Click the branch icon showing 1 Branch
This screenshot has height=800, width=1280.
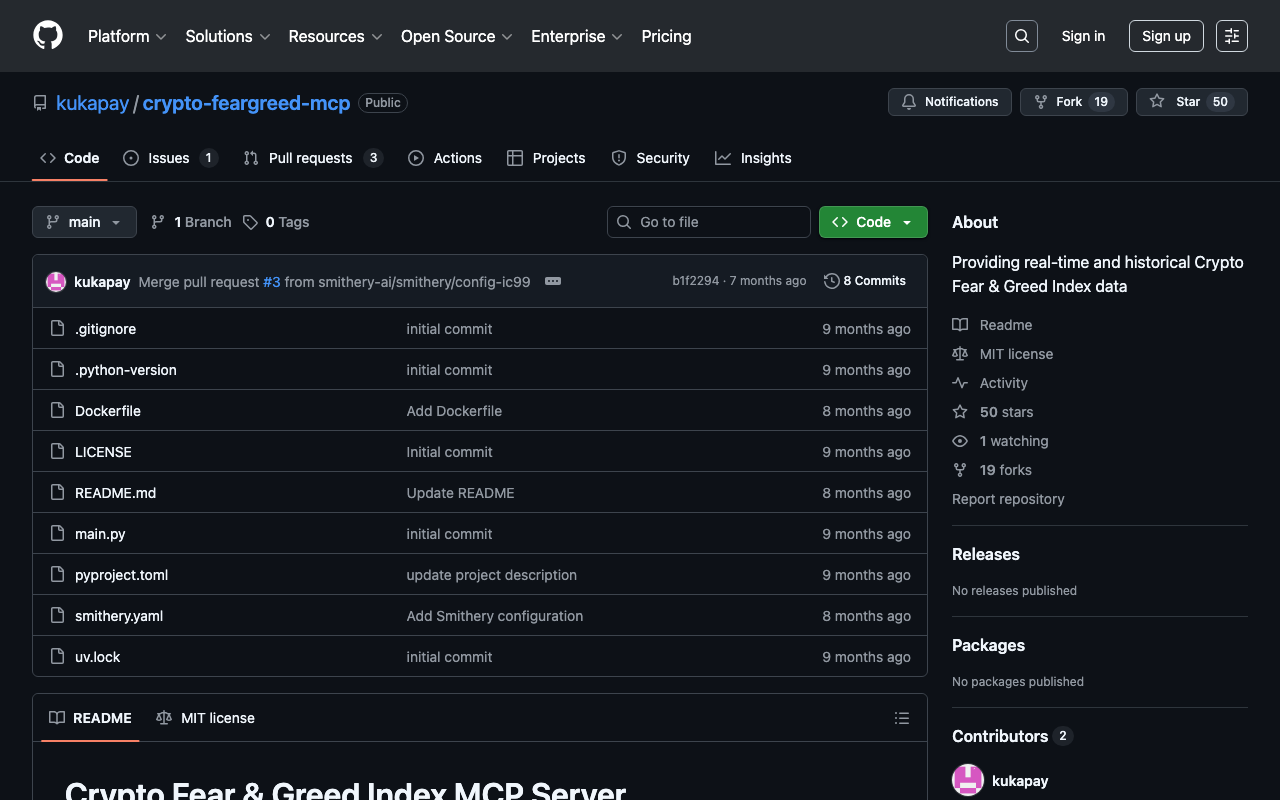click(158, 222)
